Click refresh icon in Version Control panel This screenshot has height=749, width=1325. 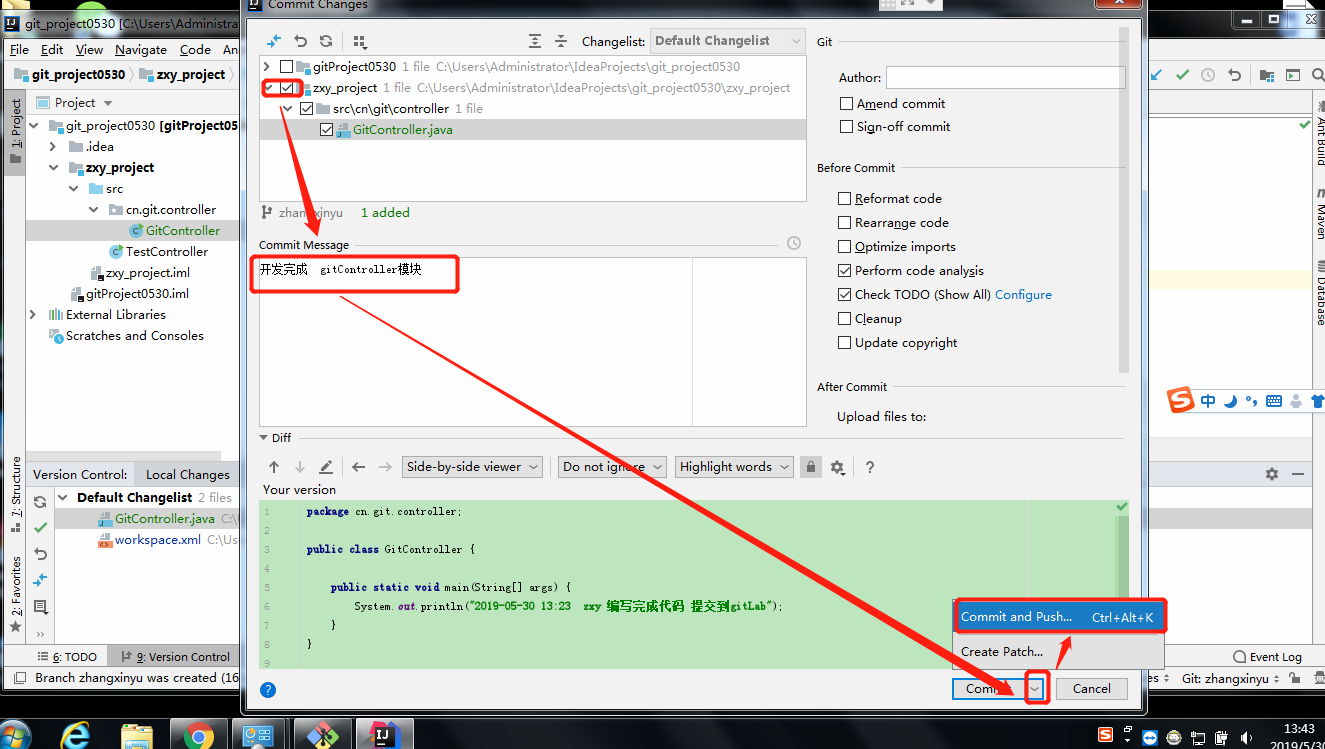41,502
